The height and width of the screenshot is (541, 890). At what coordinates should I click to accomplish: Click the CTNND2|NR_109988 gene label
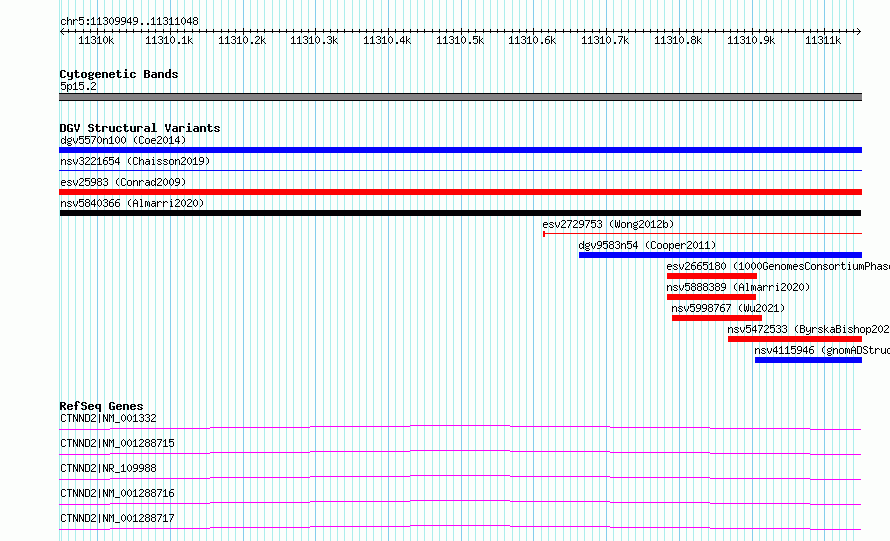coord(108,468)
